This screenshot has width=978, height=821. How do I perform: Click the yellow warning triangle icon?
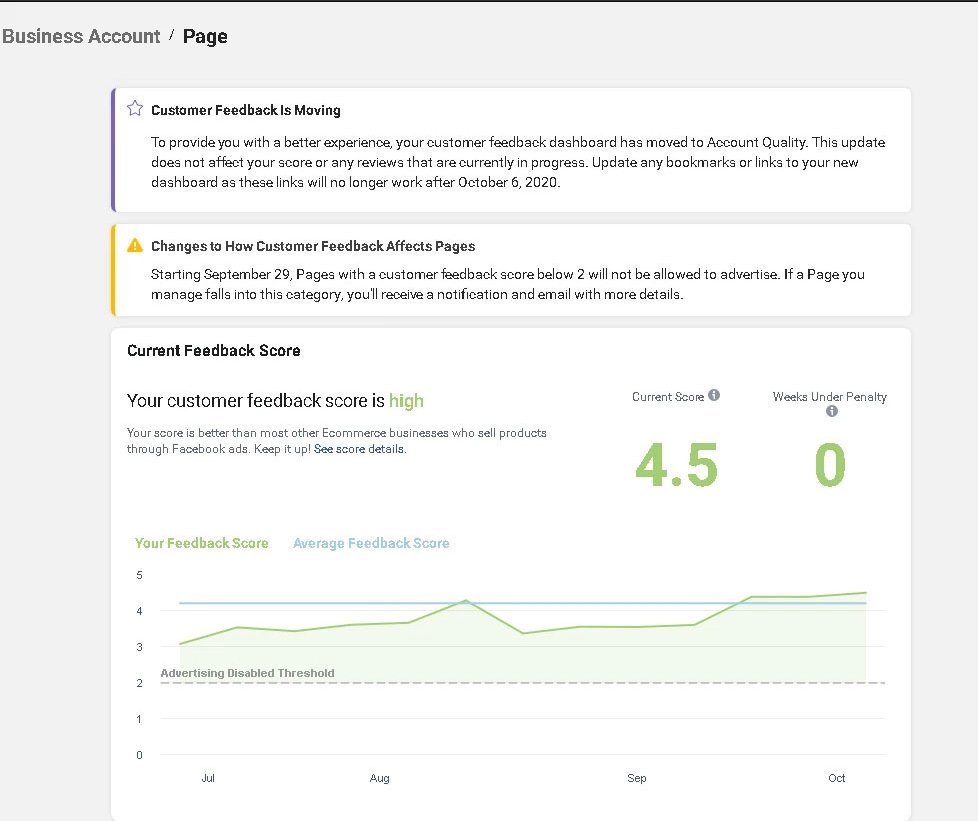135,245
